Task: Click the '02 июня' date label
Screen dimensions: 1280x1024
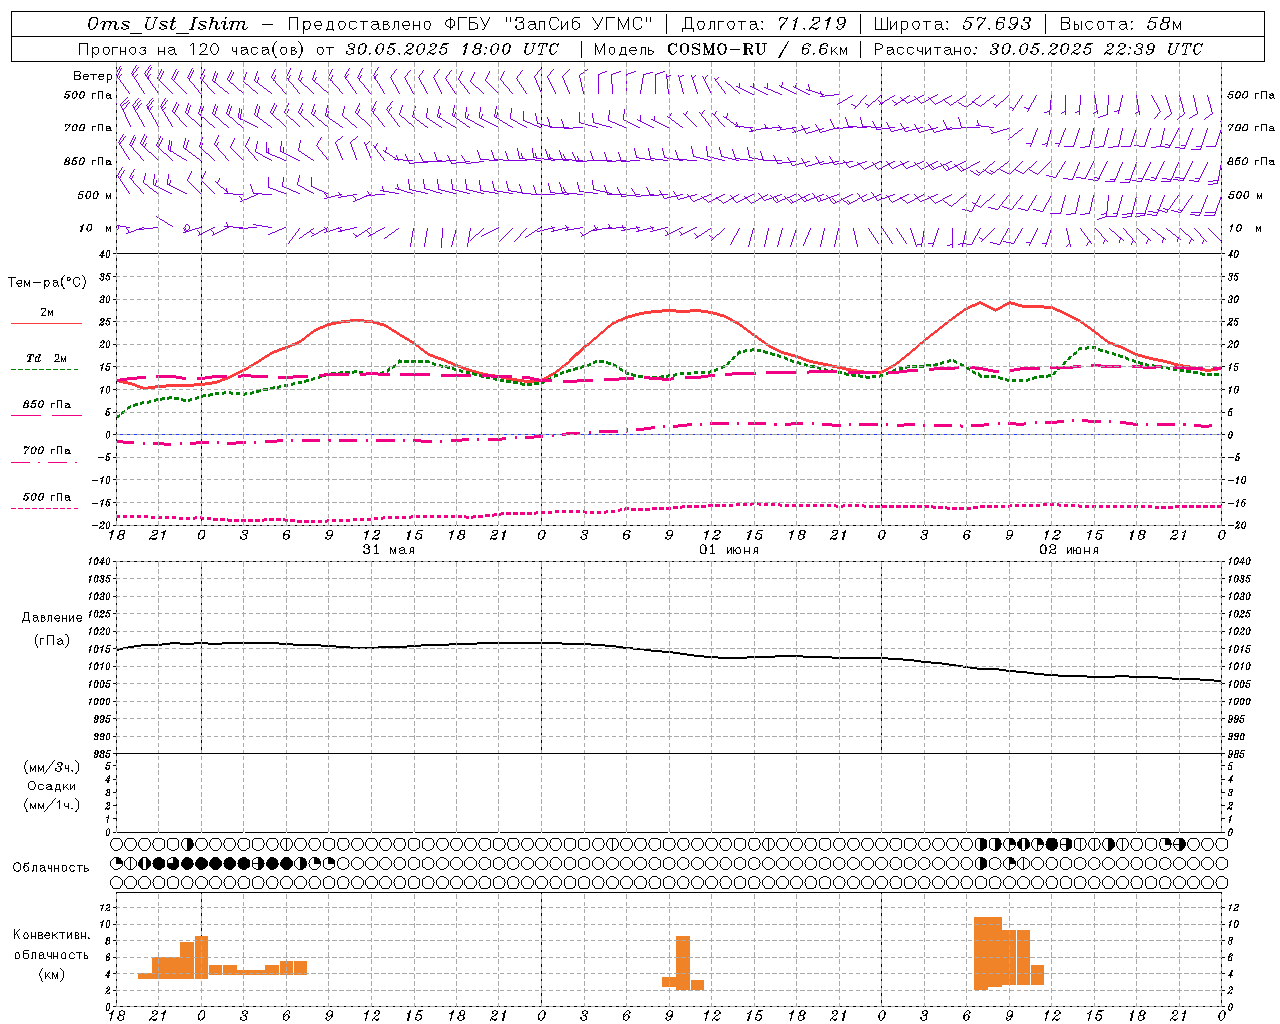Action: tap(1069, 549)
